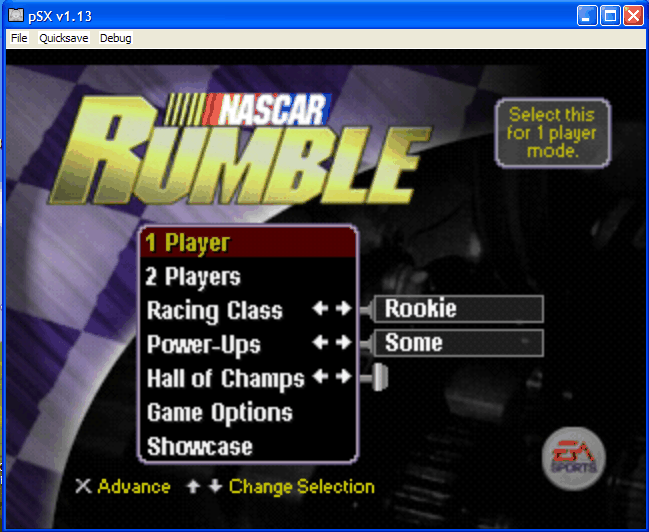The image size is (649, 532).
Task: Click the Racing Class label
Action: point(214,310)
